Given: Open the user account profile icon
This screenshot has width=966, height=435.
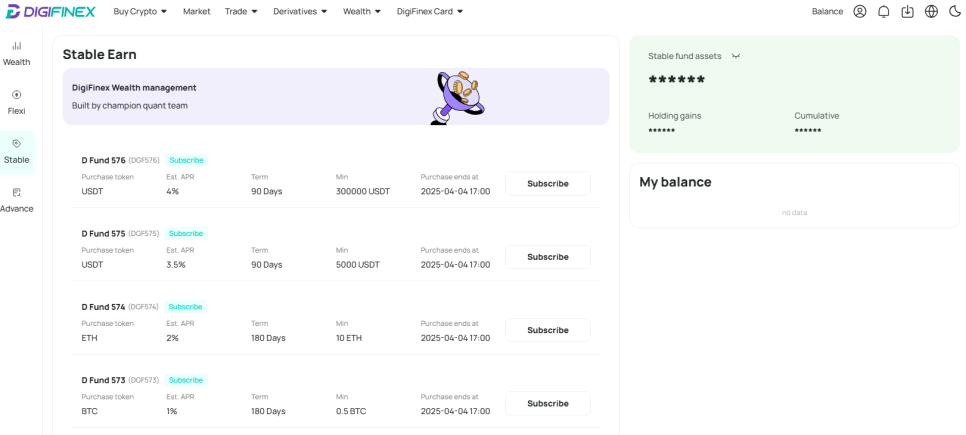Looking at the screenshot, I should pyautogui.click(x=859, y=11).
